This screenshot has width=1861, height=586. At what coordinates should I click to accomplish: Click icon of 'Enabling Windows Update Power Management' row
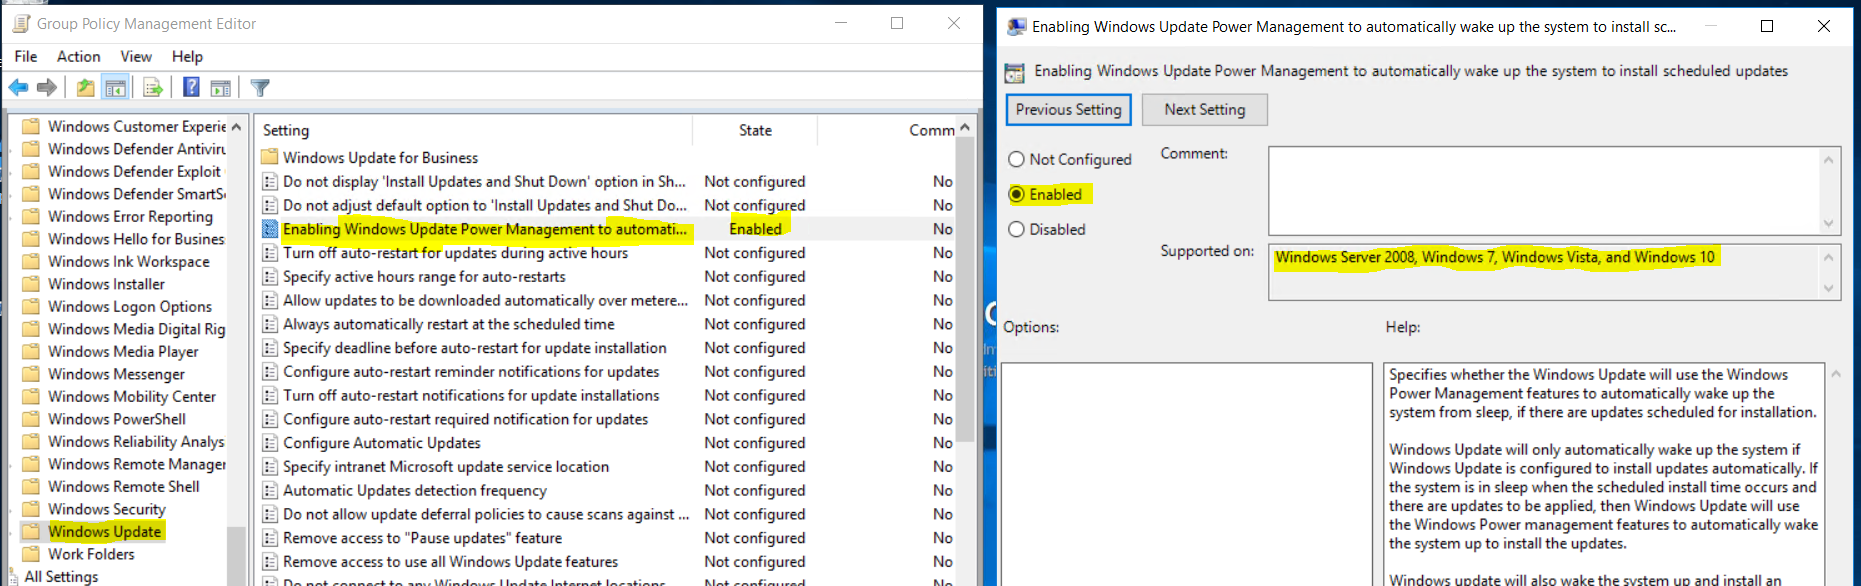[269, 229]
